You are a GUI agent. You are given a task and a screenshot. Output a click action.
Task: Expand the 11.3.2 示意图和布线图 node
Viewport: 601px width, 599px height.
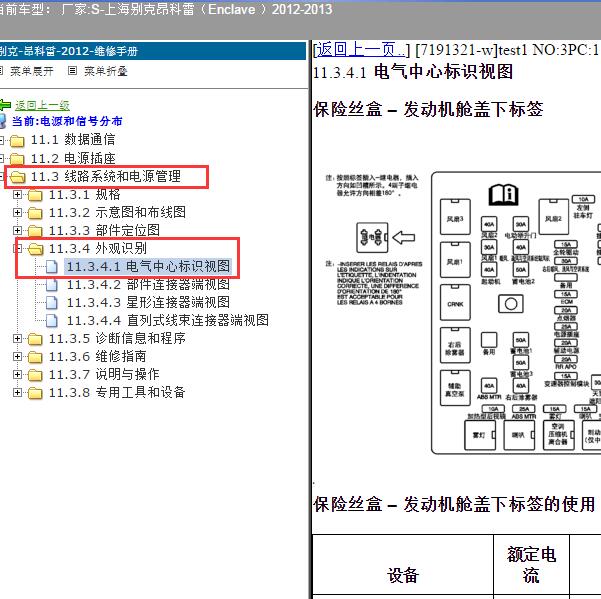pyautogui.click(x=17, y=212)
